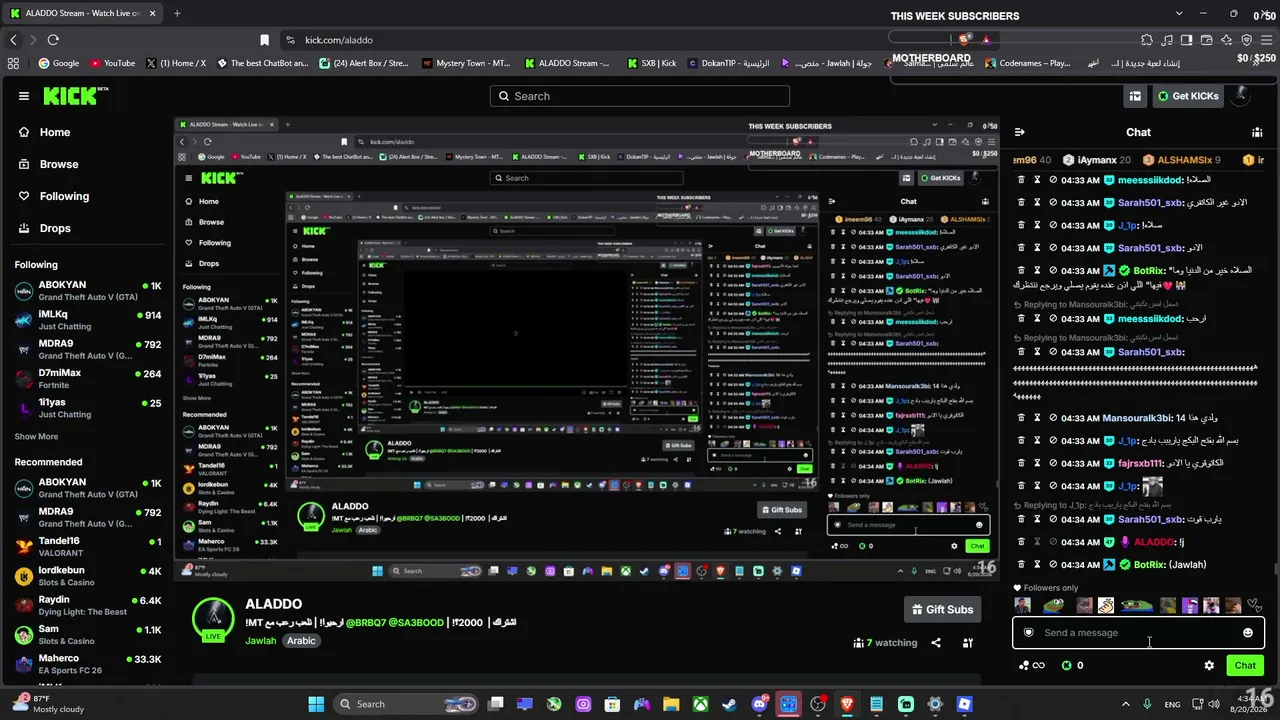Open 1l1yas channel in sidebar
The width and height of the screenshot is (1280, 720).
[x=88, y=408]
